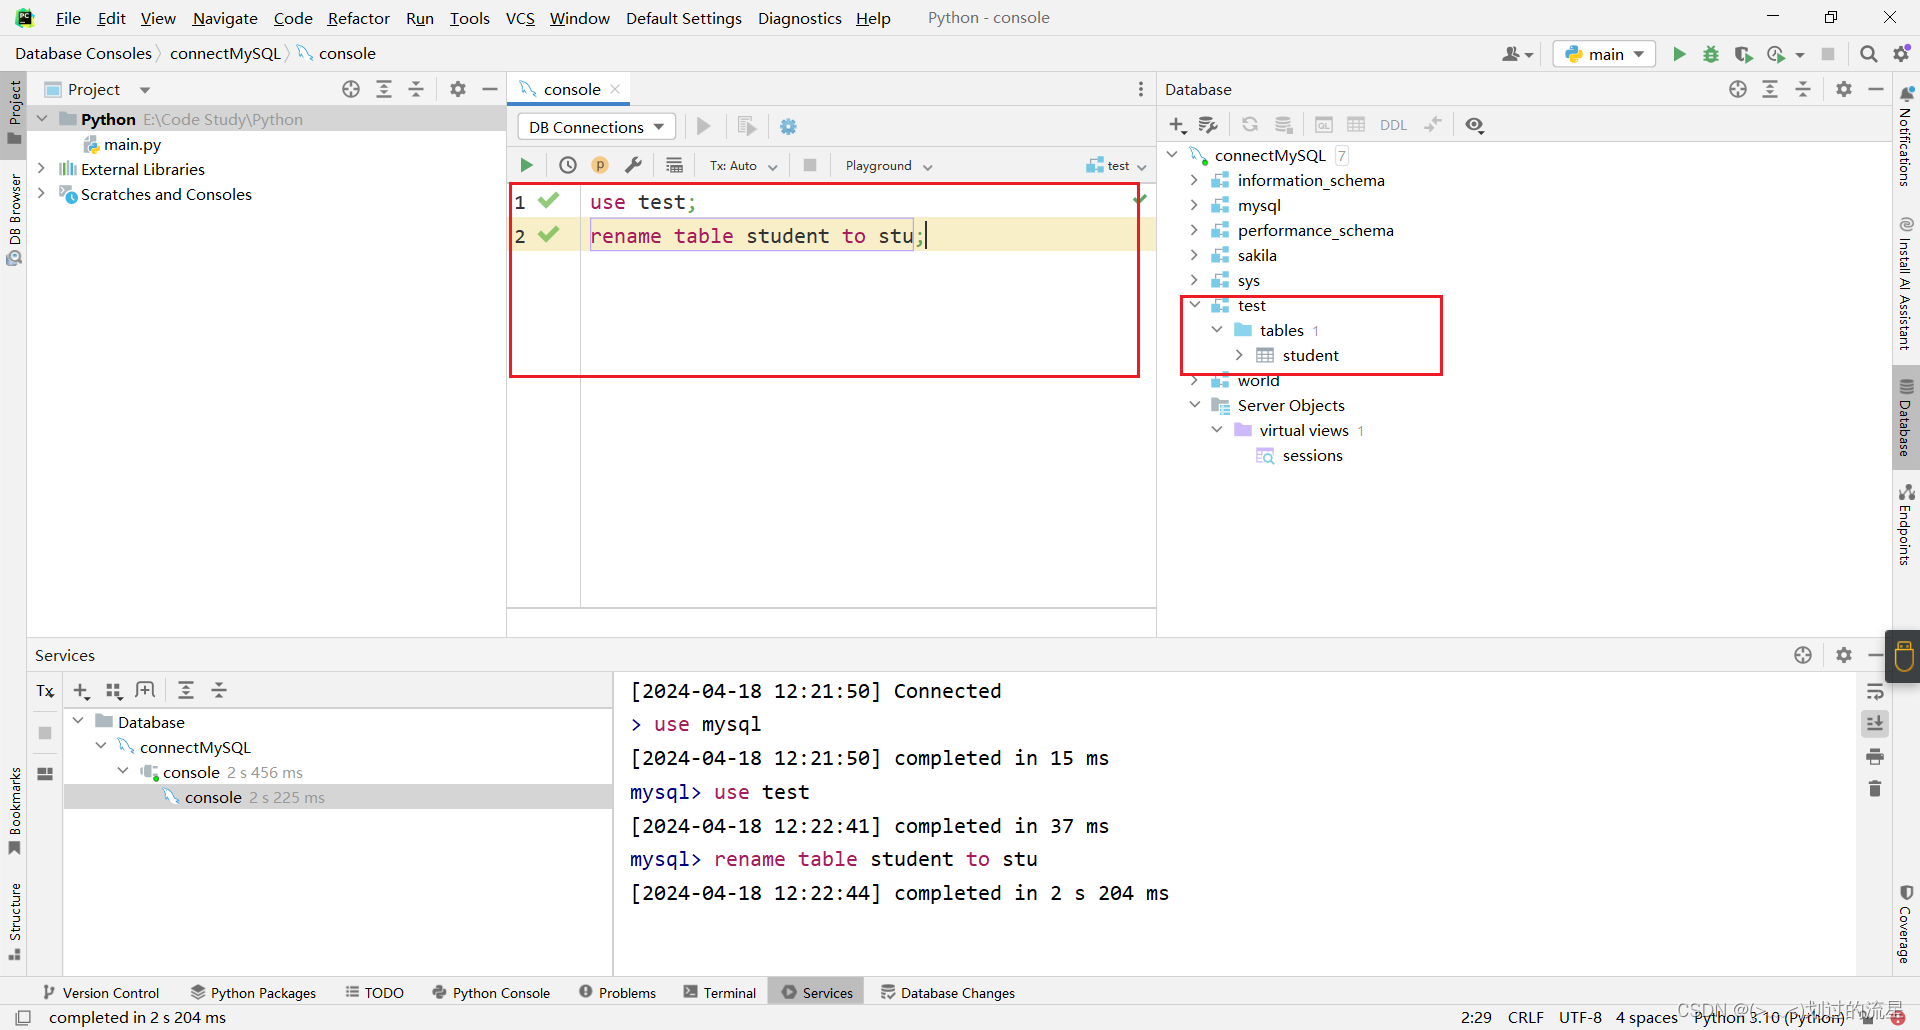Open Project panel settings gear

458,89
